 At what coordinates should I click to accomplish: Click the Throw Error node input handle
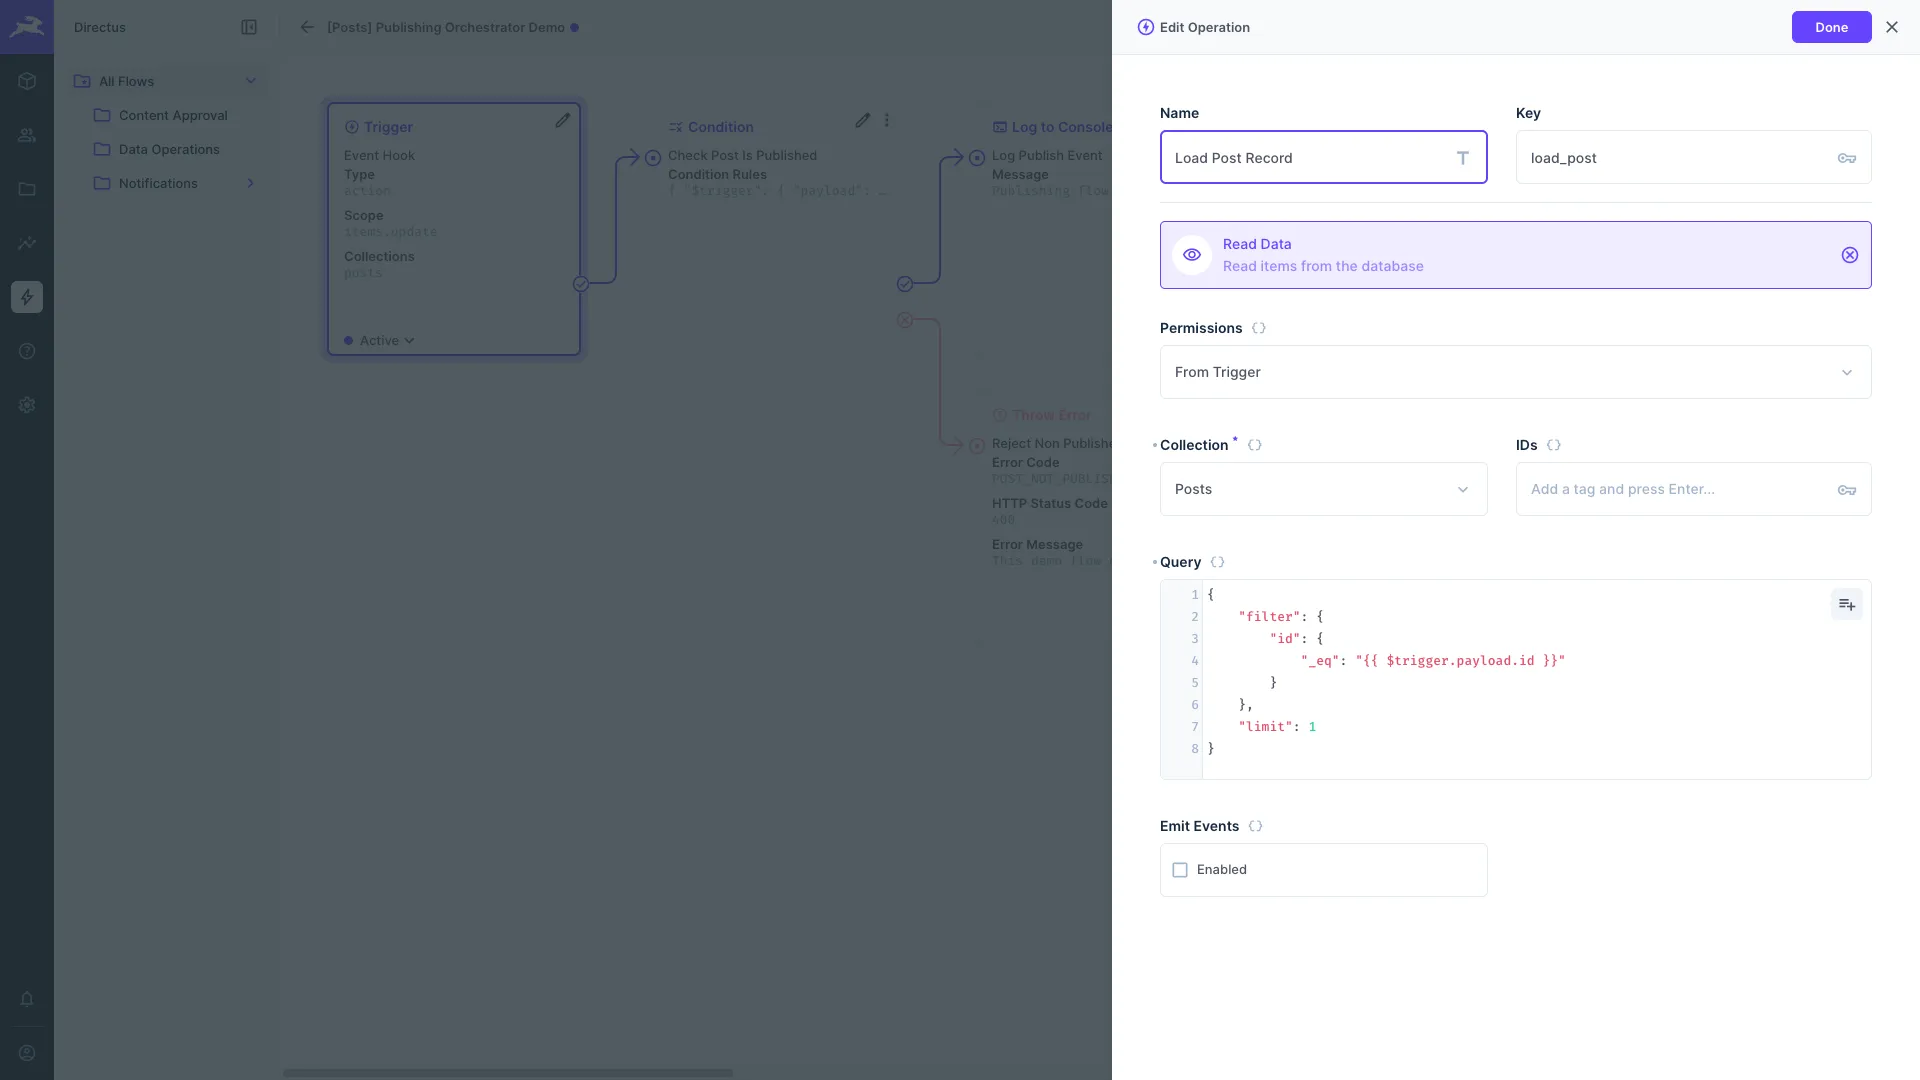tap(977, 446)
